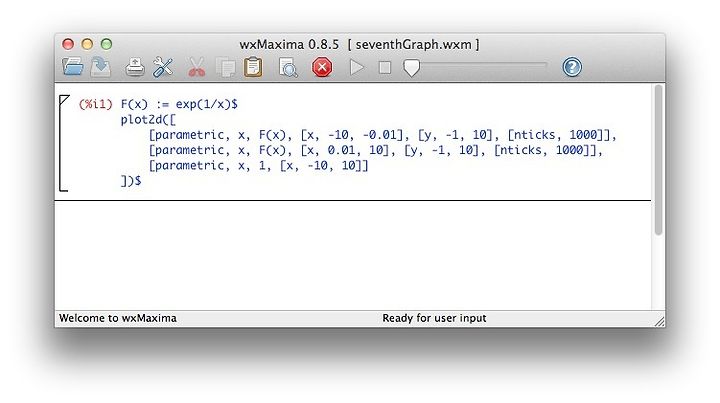Image resolution: width=720 pixels, height=403 pixels.
Task: Open the find and search icon
Action: coord(288,67)
